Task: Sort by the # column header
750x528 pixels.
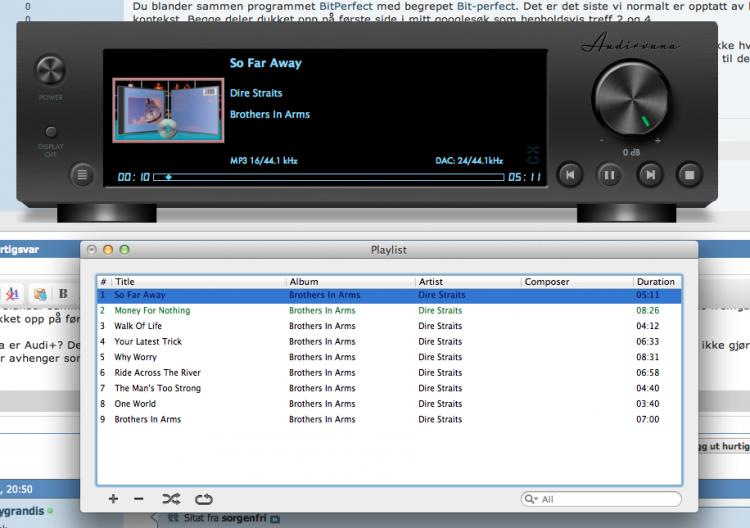Action: point(104,282)
